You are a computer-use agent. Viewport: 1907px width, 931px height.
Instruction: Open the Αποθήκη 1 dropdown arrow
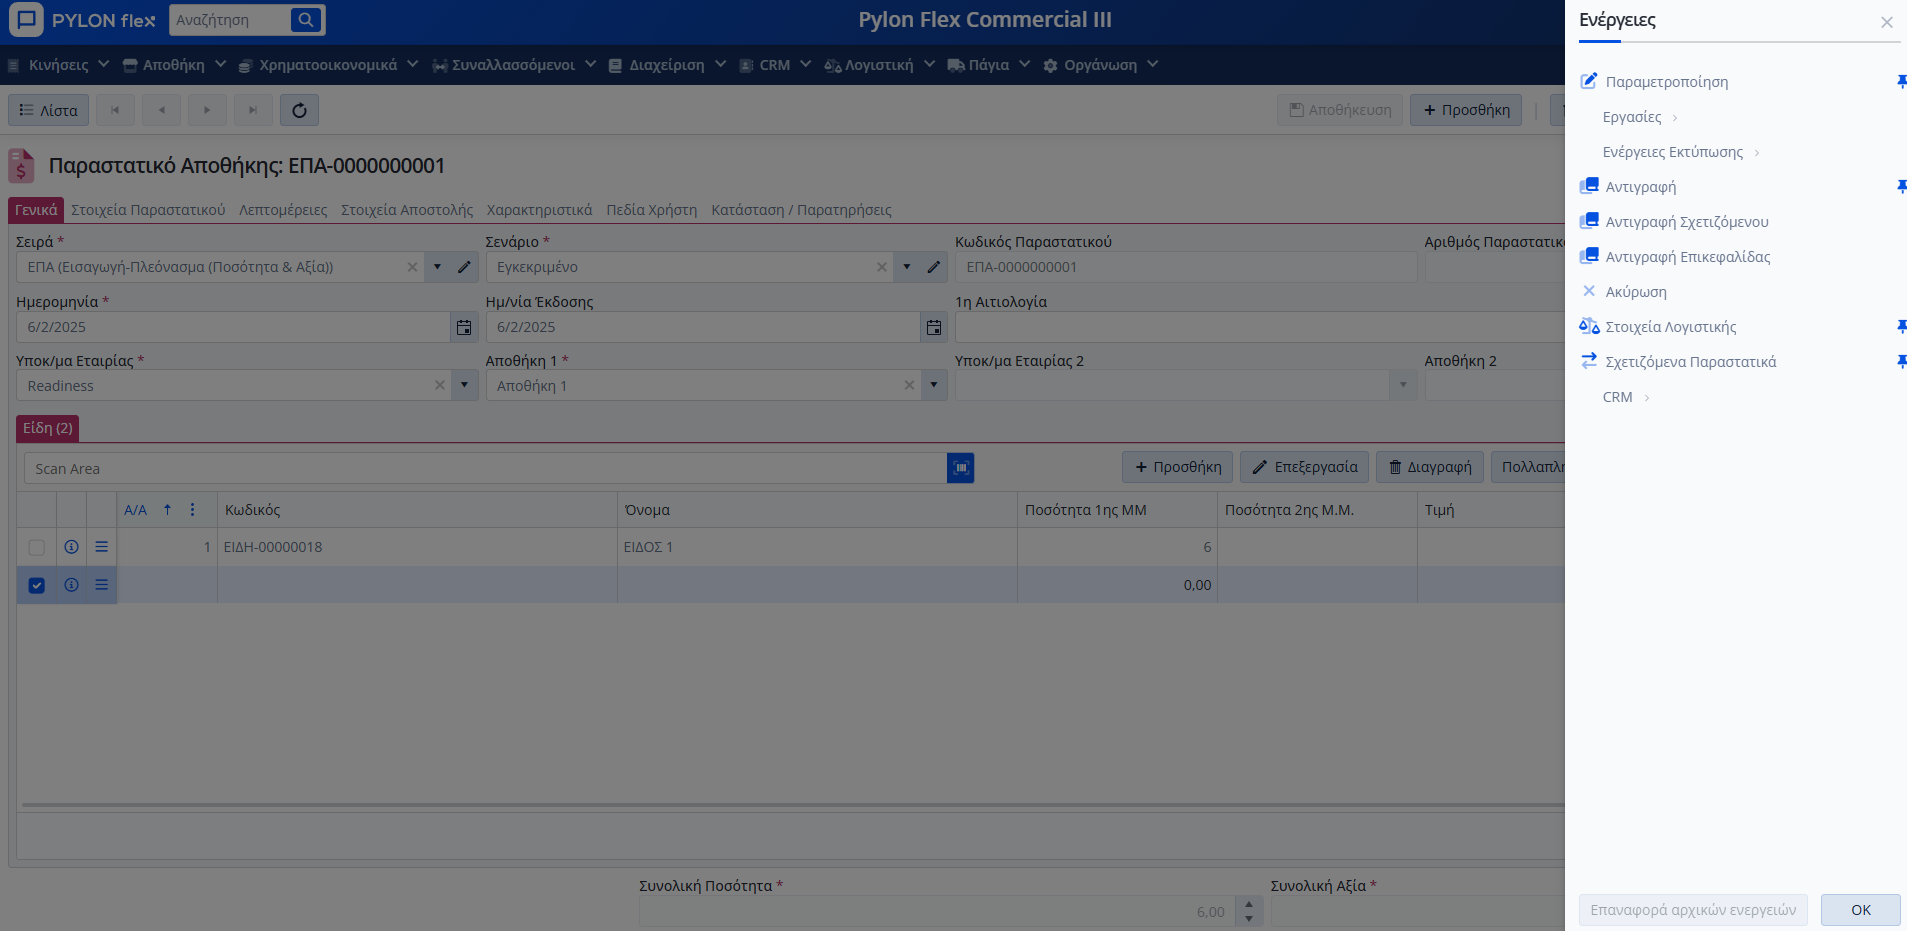933,385
